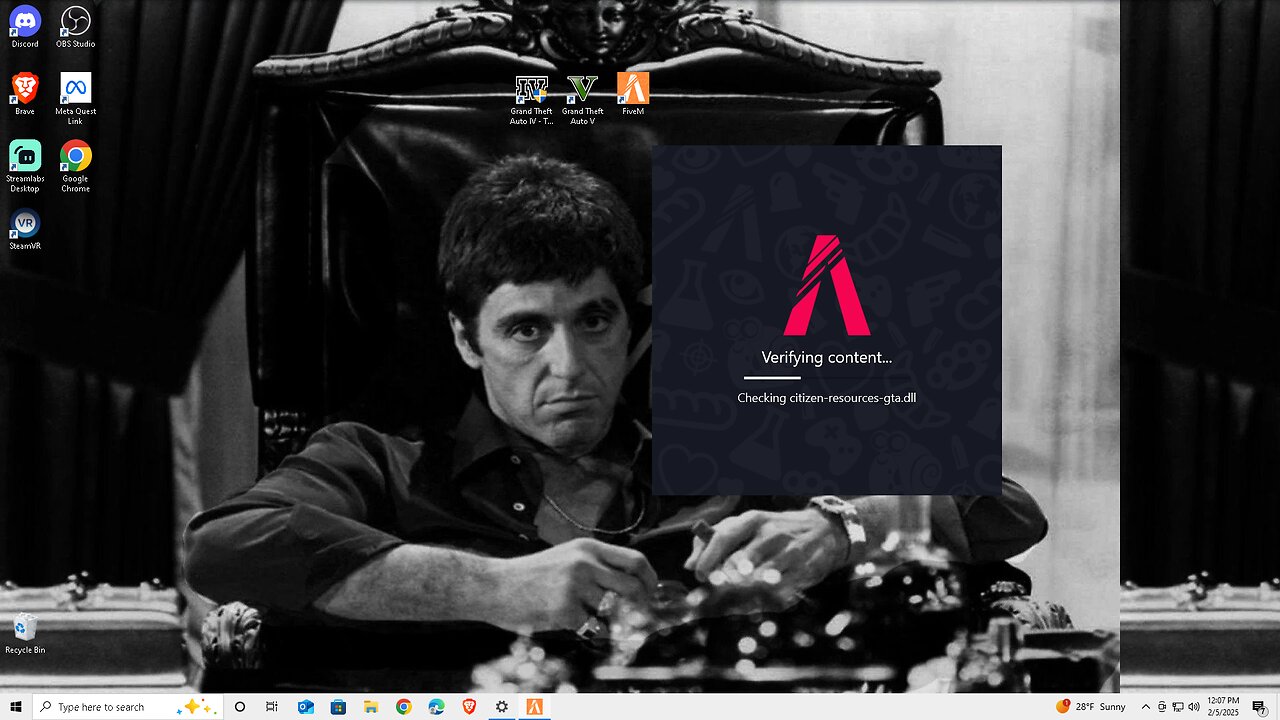Click the FiveM logo in the loader

(x=827, y=285)
